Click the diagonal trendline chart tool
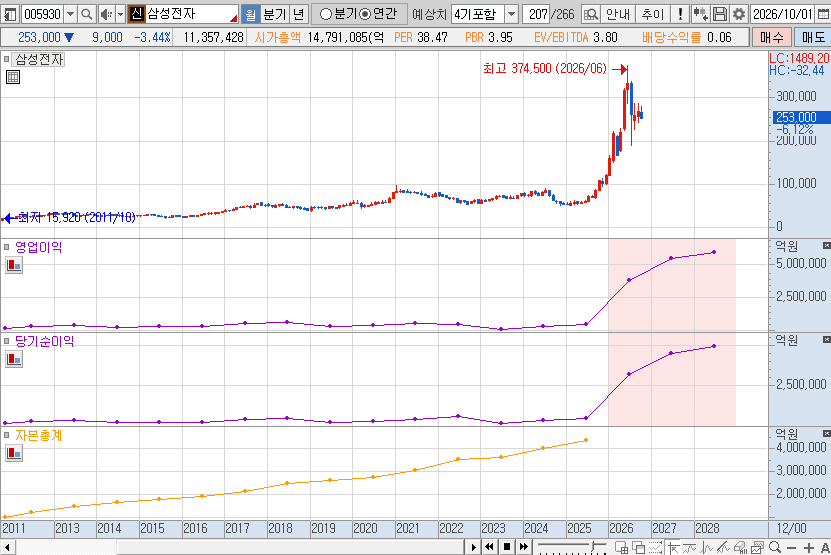This screenshot has width=831, height=555. click(x=723, y=547)
